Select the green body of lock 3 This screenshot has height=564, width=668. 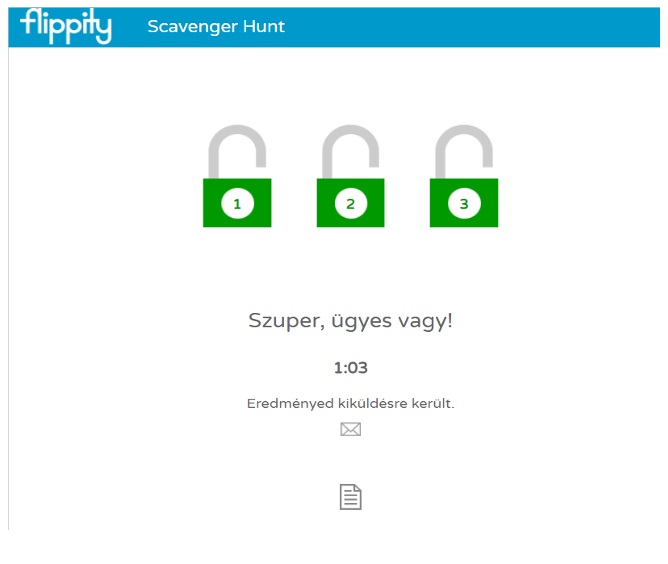coord(464,203)
